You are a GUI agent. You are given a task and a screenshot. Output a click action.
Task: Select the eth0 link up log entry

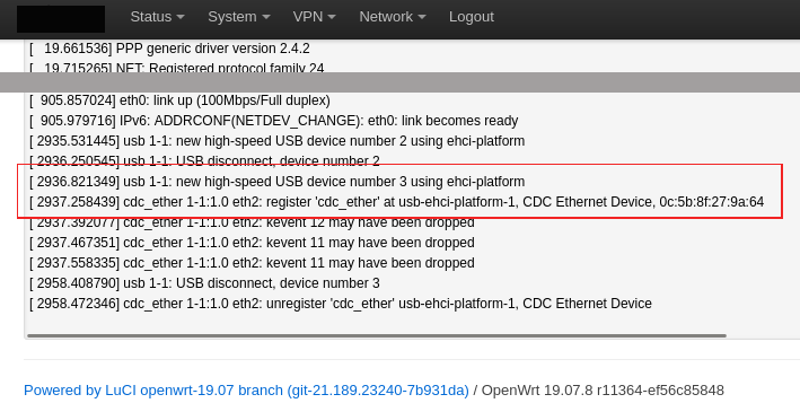(180, 101)
